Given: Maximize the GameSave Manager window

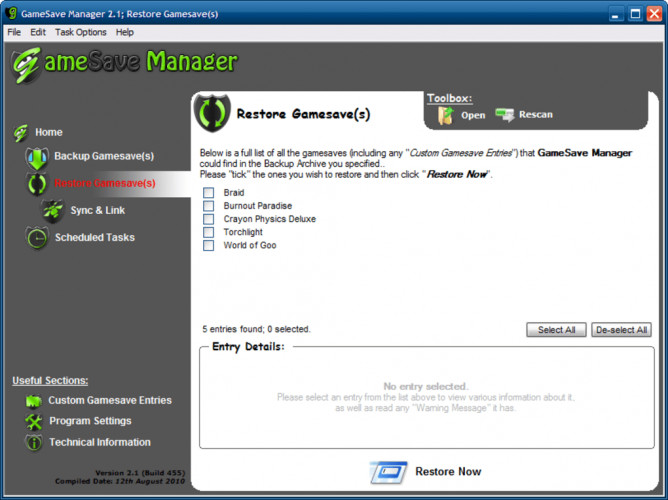Looking at the screenshot, I should (635, 14).
